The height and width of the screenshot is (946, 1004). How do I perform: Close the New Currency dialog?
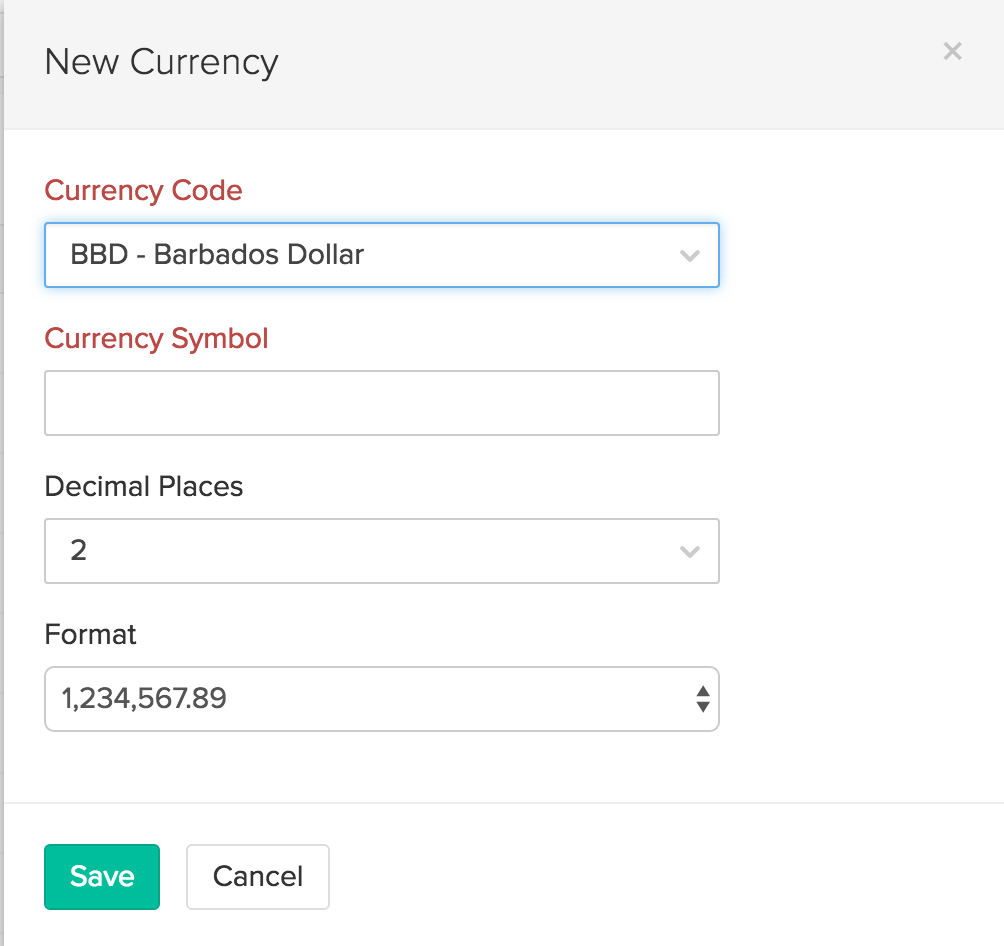(x=952, y=51)
